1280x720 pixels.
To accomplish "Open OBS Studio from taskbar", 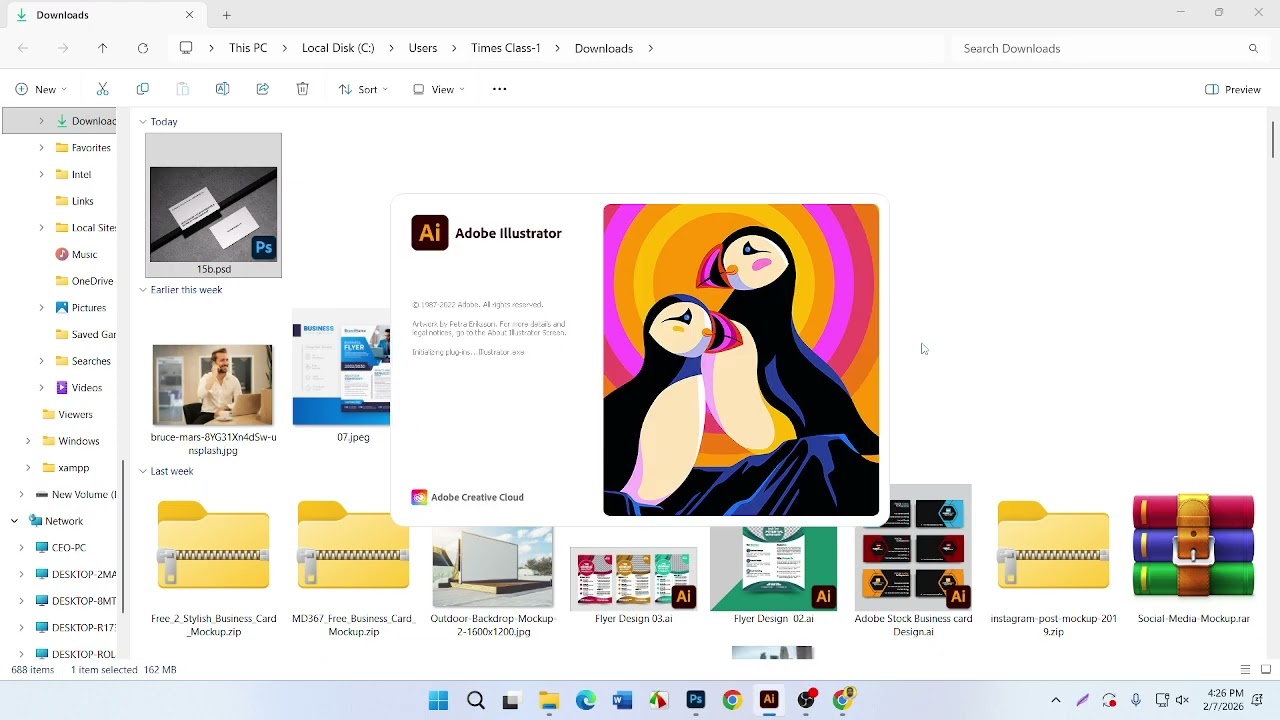I will tap(806, 700).
